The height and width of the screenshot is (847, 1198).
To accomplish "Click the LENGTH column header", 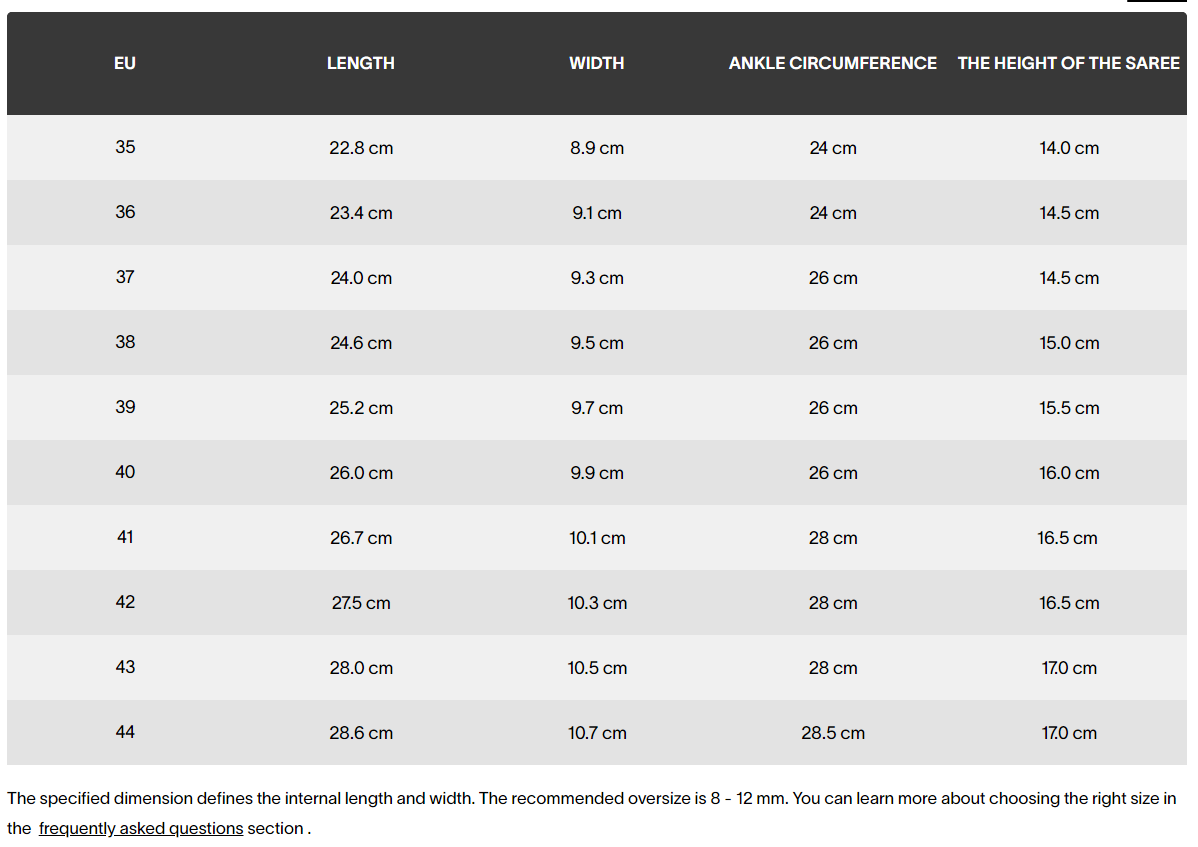I will point(361,63).
